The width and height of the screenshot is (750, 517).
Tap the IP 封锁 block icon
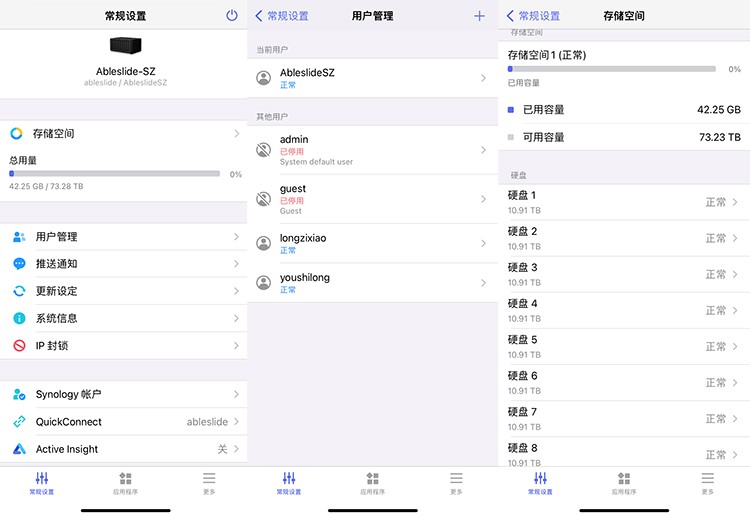[x=19, y=345]
